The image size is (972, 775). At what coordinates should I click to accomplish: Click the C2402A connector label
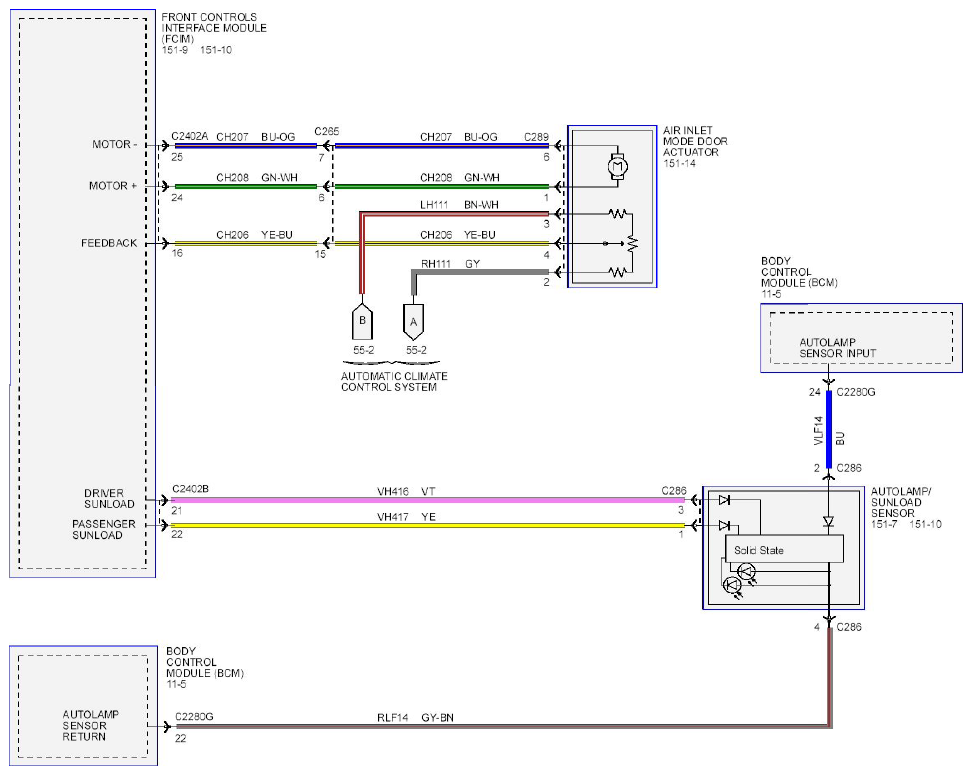click(x=190, y=136)
